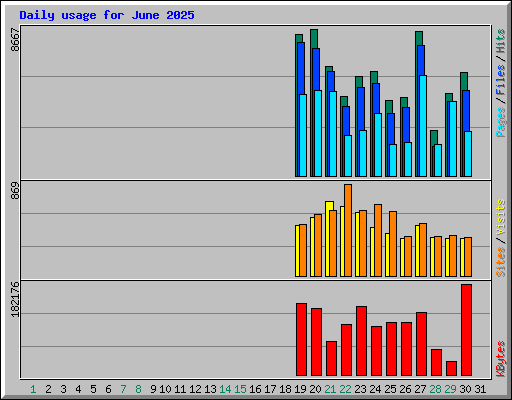
Task: Click the yellow Visits bar for day 21
Action: click(327, 239)
